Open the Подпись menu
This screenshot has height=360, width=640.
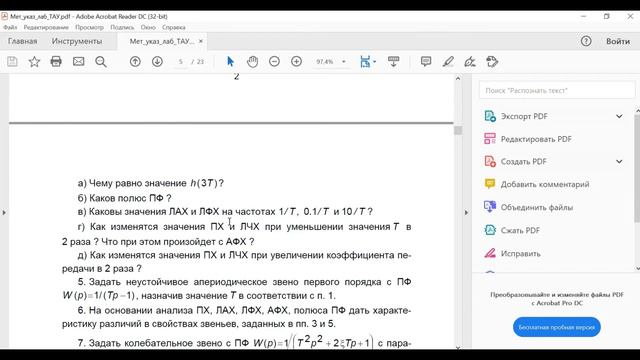pos(122,27)
